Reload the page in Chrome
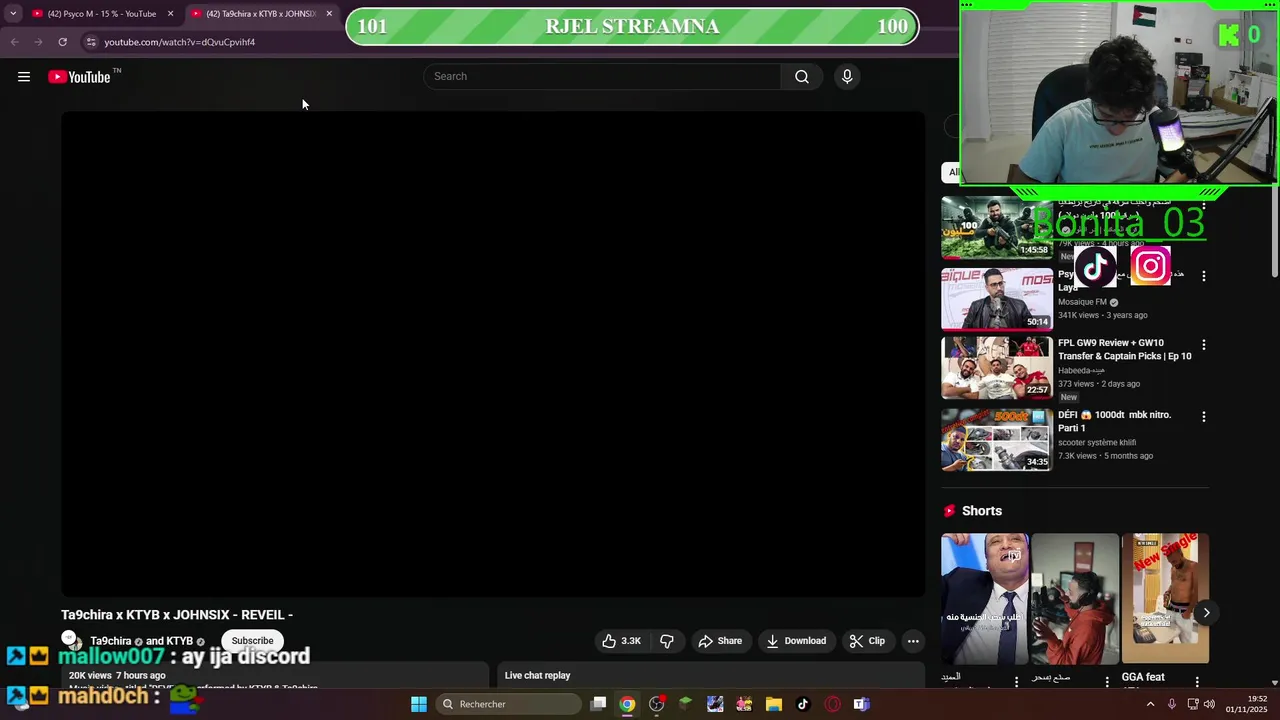1280x720 pixels. [62, 42]
